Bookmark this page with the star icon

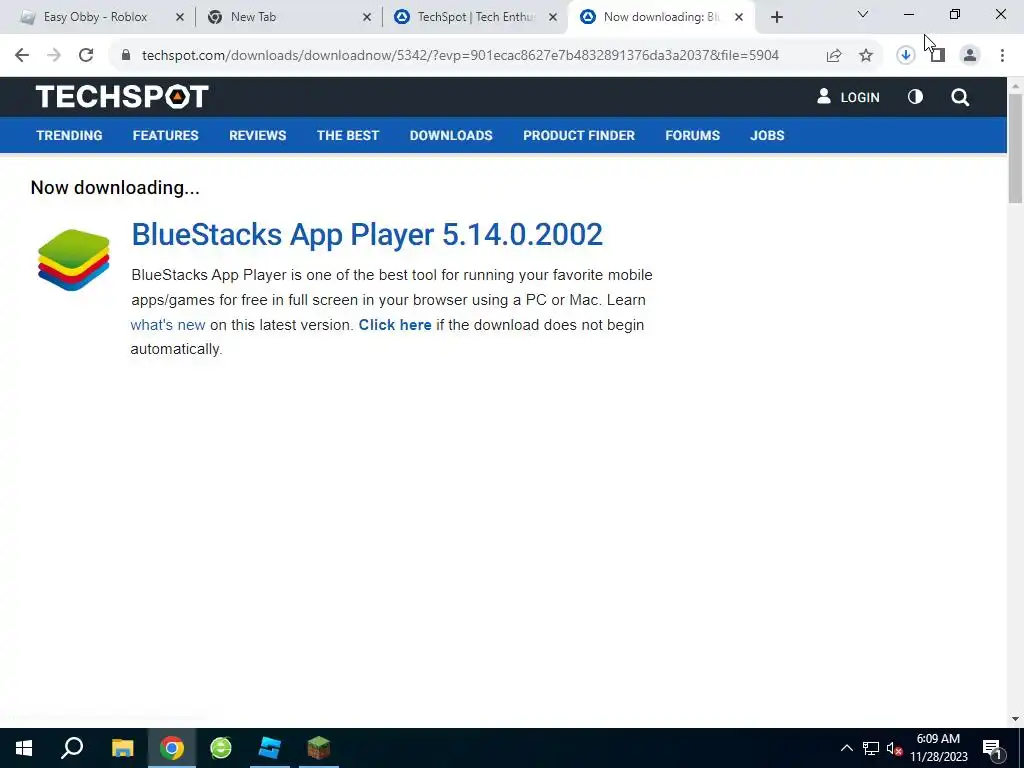click(x=866, y=56)
